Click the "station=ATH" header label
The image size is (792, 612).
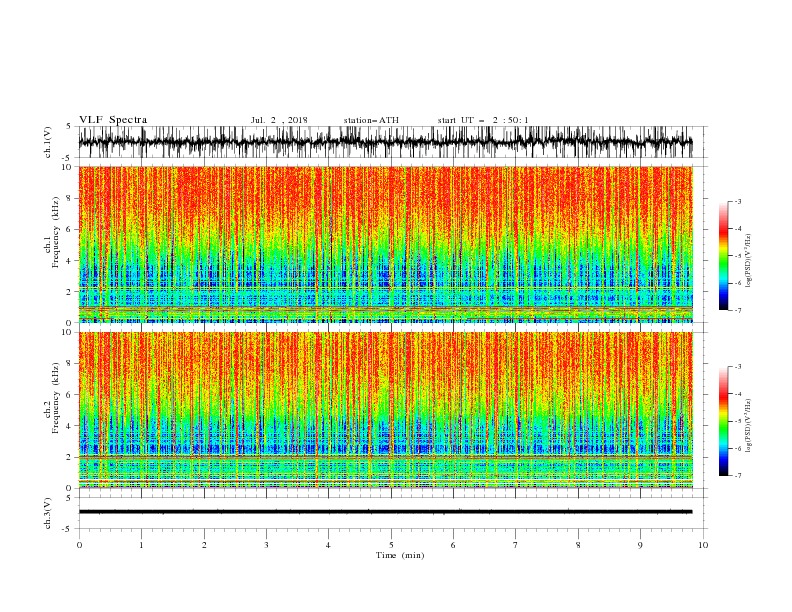(x=371, y=120)
